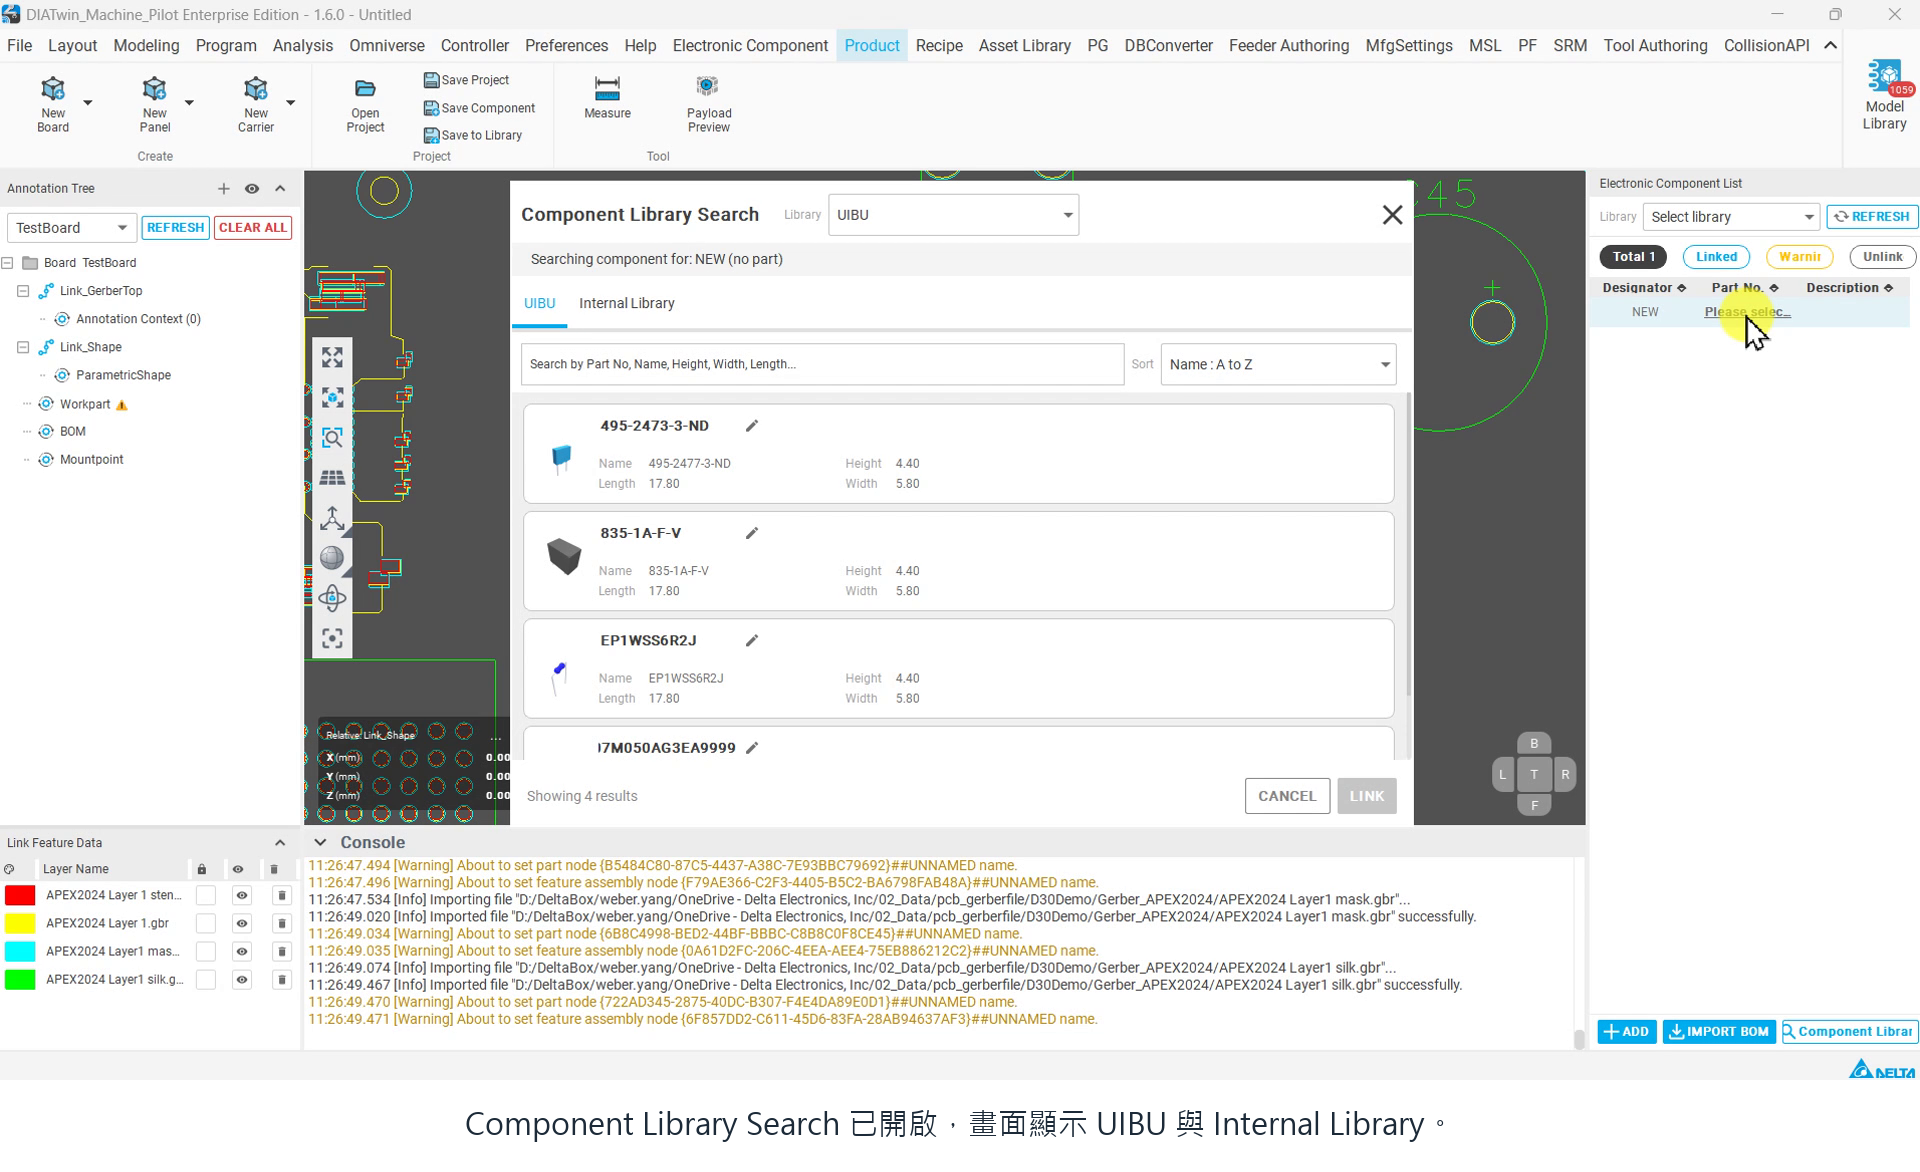Screen dimensions: 1920x1172
Task: Activate the zoom-to-region magnifier tool
Action: tap(332, 437)
